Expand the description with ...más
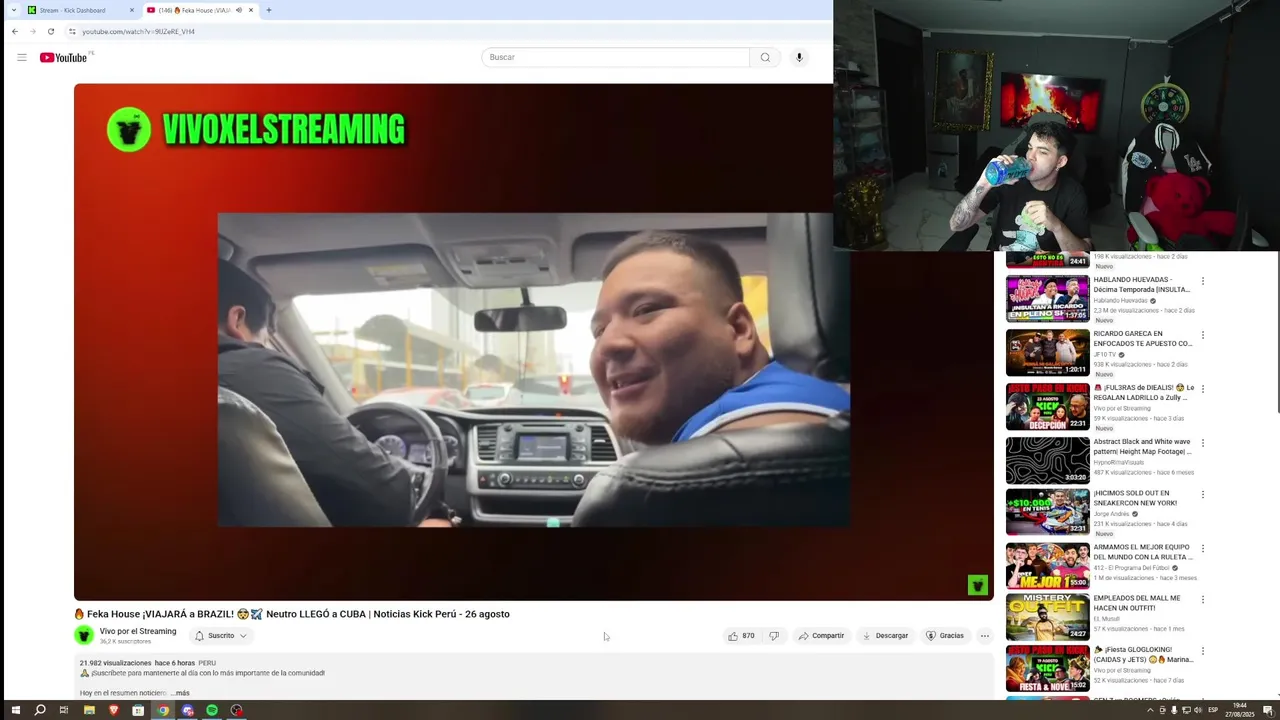The height and width of the screenshot is (720, 1280). (x=181, y=693)
